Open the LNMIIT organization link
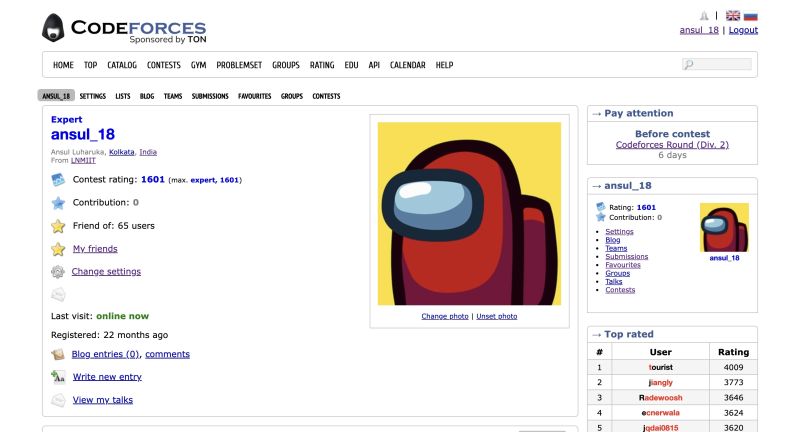Screen dimensions: 800x432 pyautogui.click(x=83, y=160)
